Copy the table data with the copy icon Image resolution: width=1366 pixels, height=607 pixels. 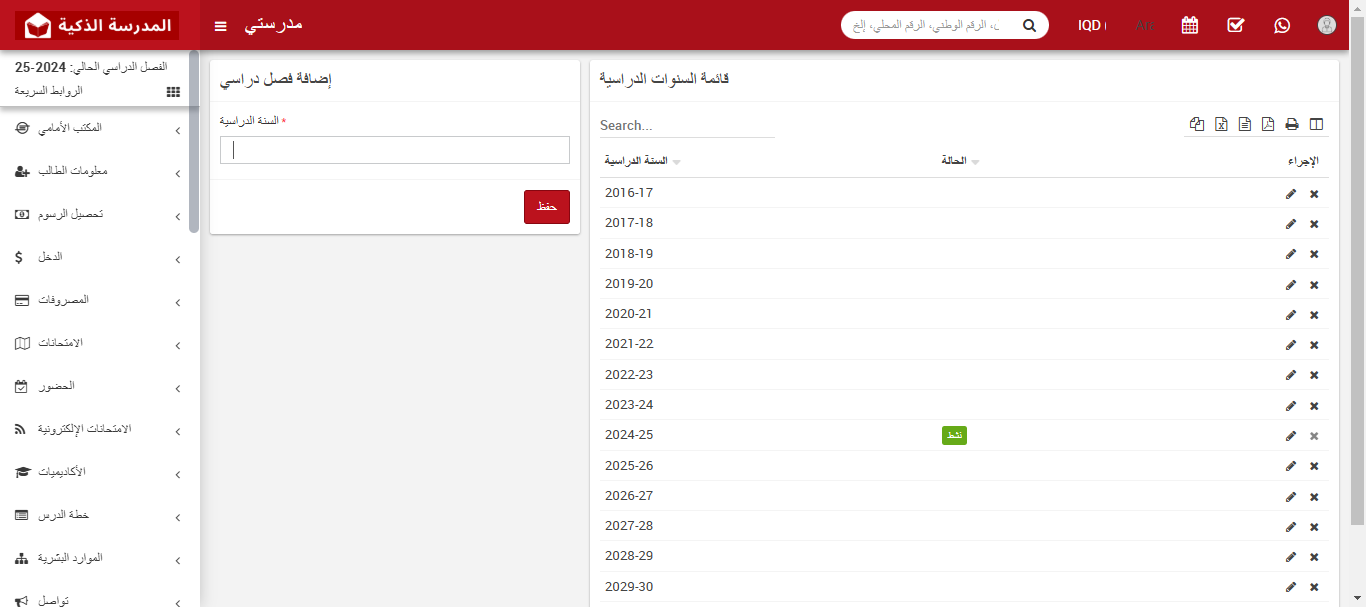tap(1197, 124)
